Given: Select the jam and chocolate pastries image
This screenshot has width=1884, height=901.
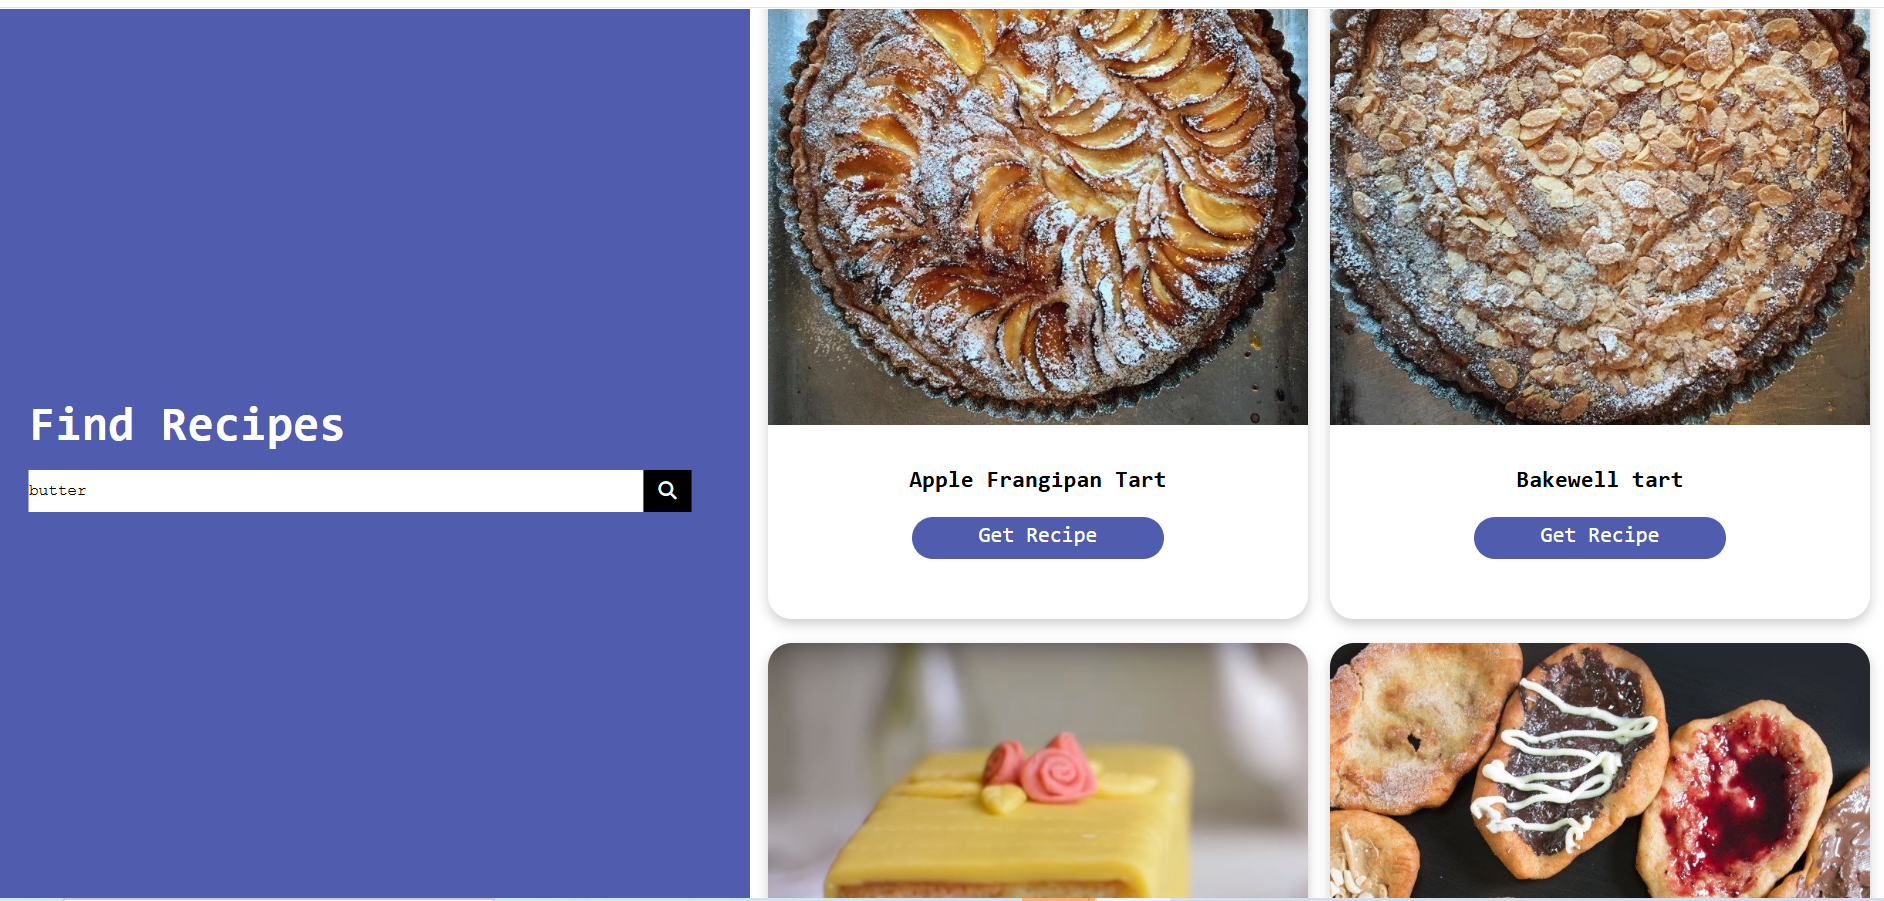Looking at the screenshot, I should 1599,770.
